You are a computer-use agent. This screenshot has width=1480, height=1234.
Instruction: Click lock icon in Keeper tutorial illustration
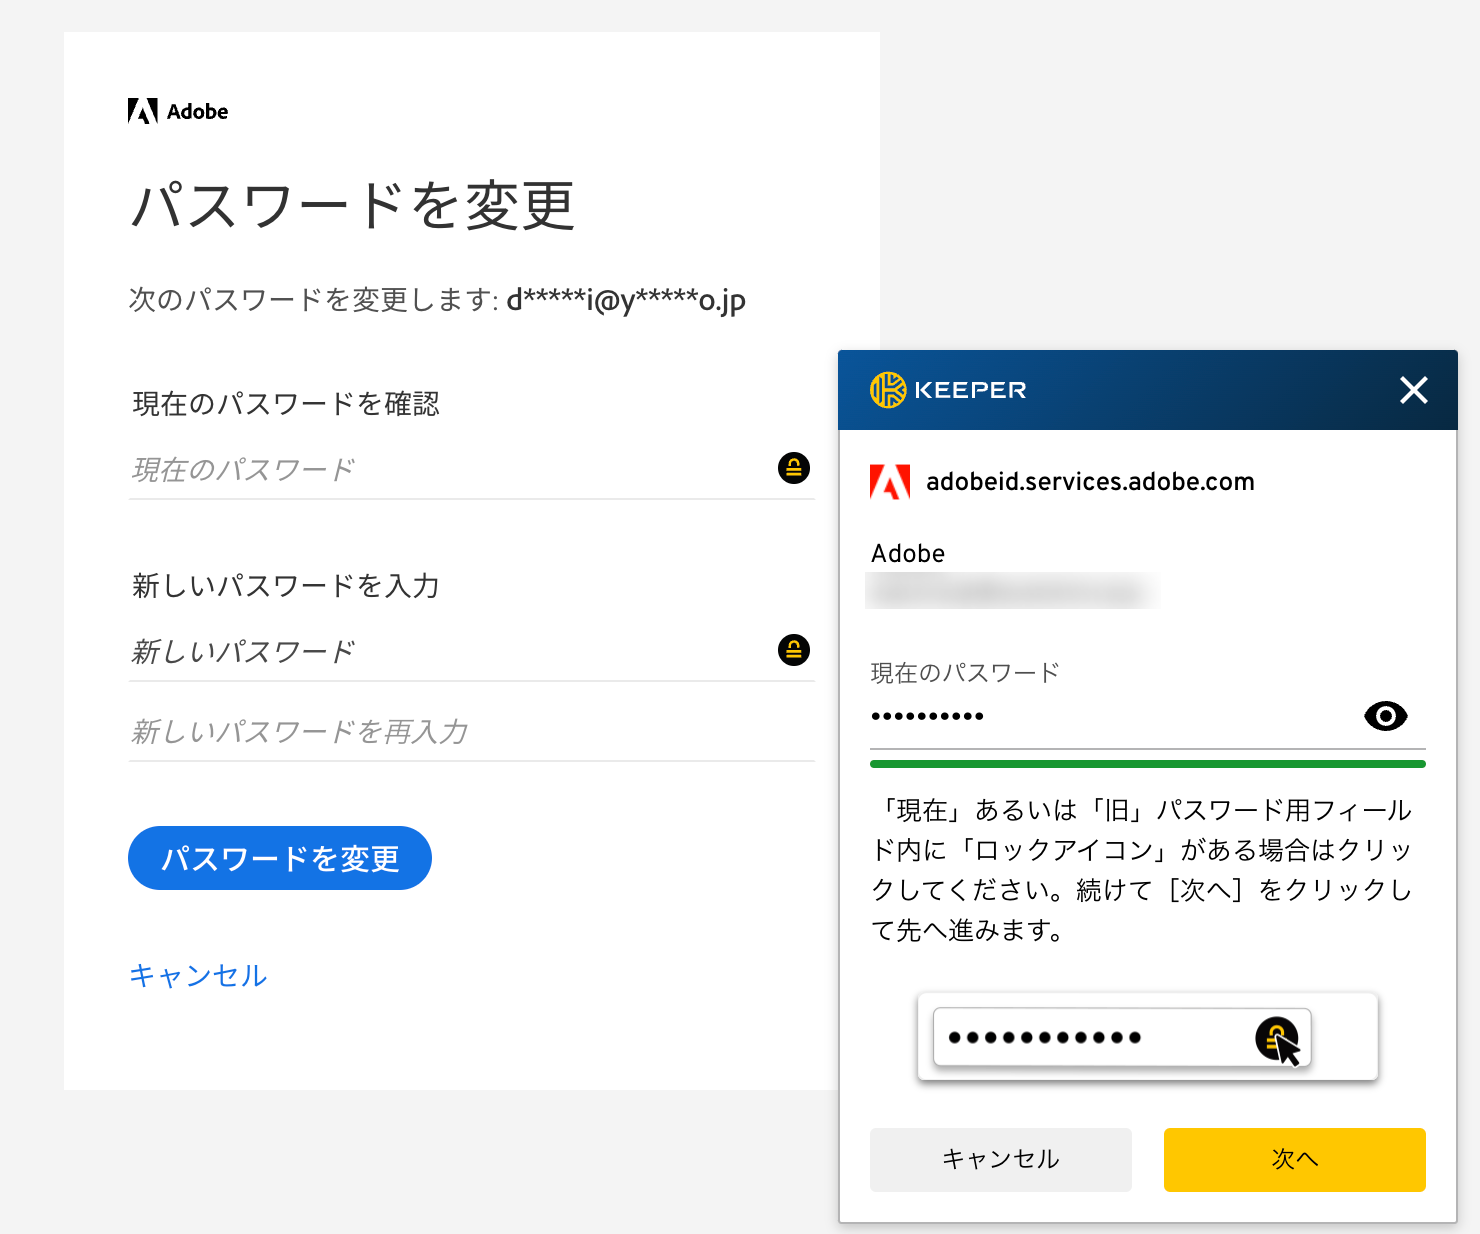[x=1276, y=1038]
